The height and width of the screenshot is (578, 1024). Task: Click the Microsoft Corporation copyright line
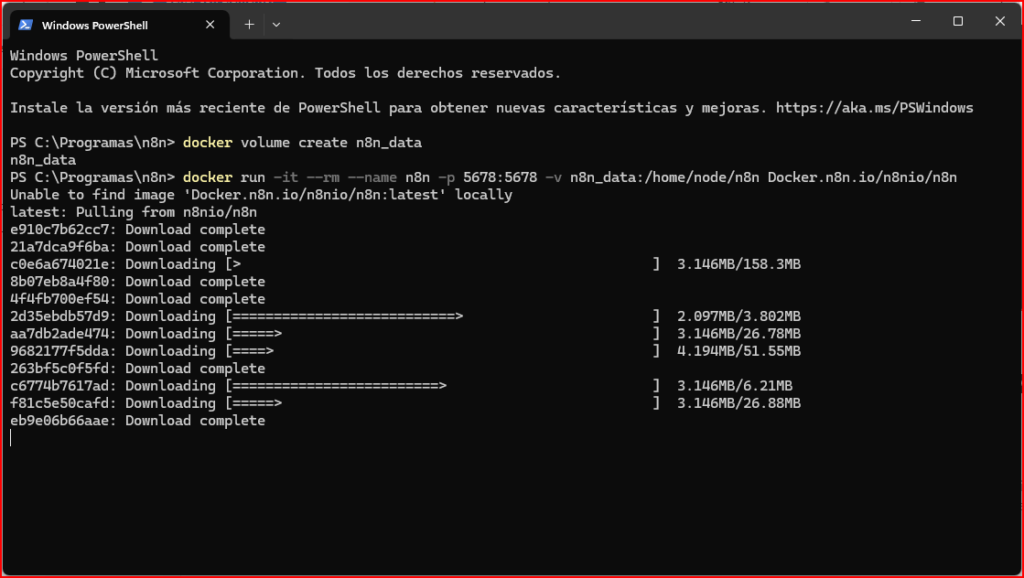[285, 73]
